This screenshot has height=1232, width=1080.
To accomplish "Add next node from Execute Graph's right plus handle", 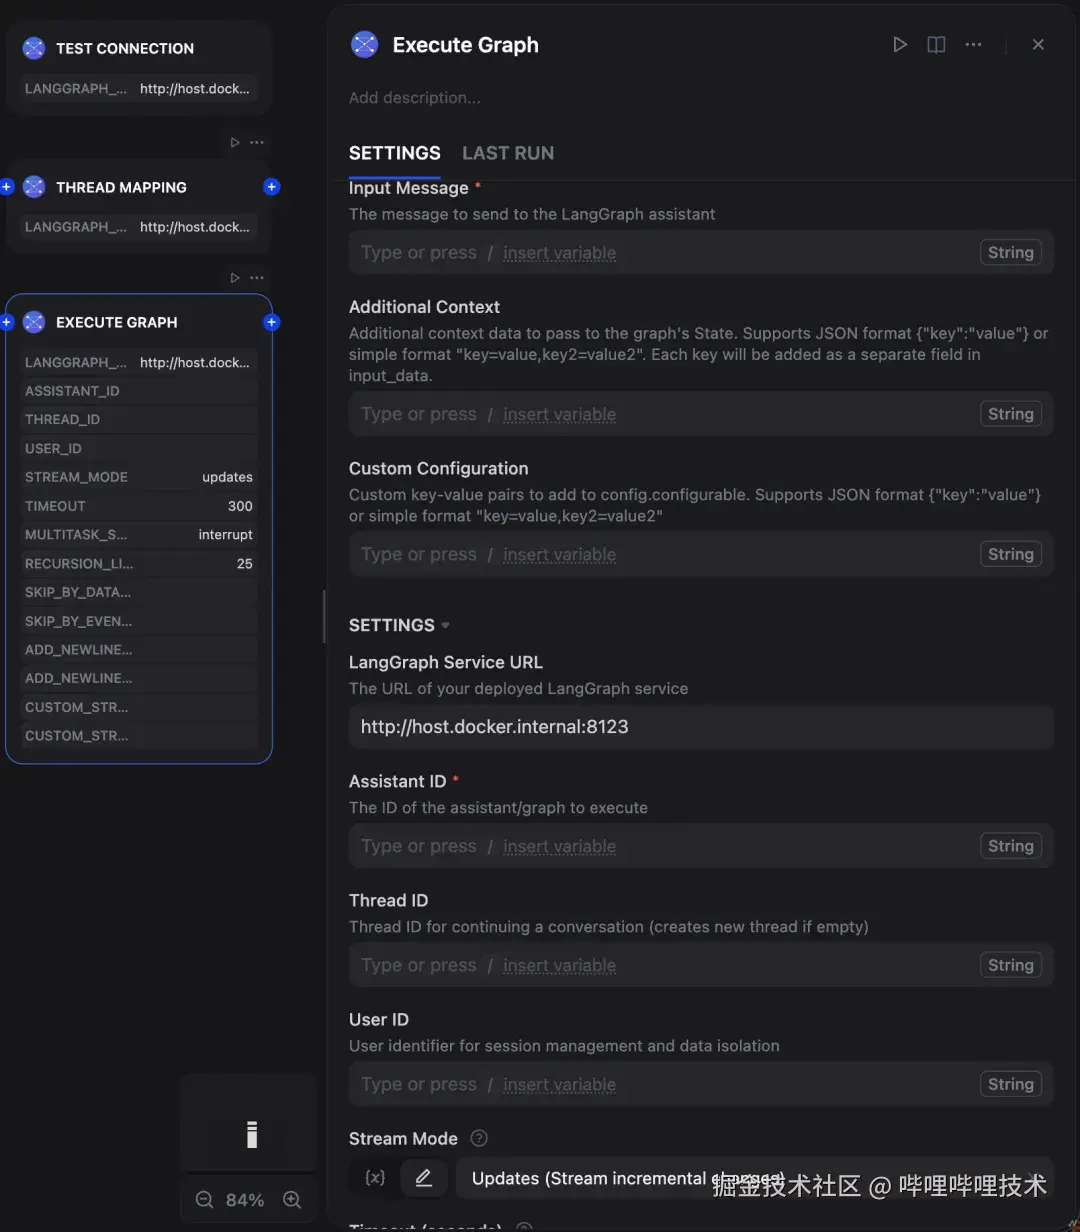I will 271,322.
